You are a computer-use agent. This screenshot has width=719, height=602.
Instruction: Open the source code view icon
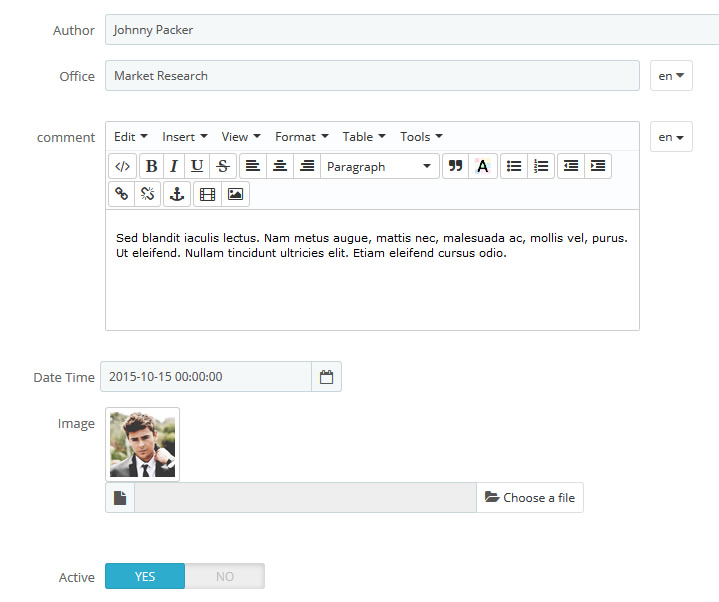[122, 166]
